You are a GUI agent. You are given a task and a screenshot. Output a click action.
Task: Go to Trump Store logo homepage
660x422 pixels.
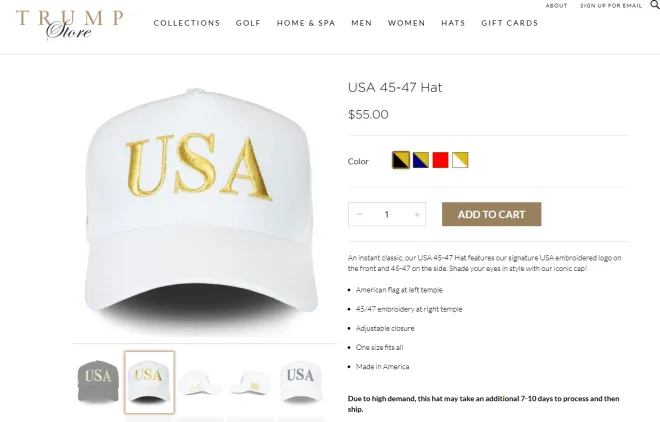[x=70, y=24]
